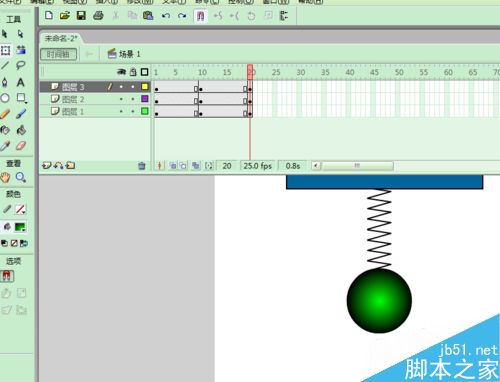Paste using the clipboard toolbar icon

click(x=148, y=15)
